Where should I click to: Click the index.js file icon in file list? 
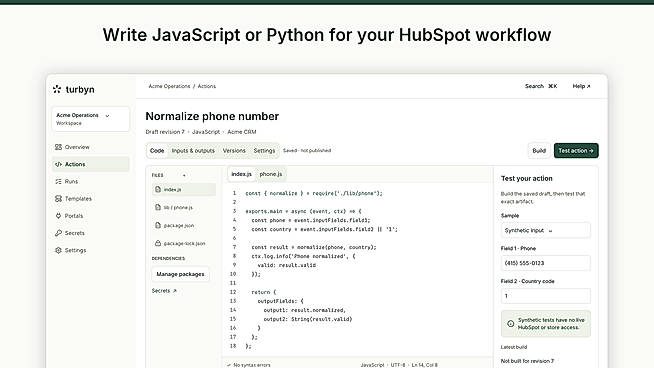pyautogui.click(x=158, y=189)
